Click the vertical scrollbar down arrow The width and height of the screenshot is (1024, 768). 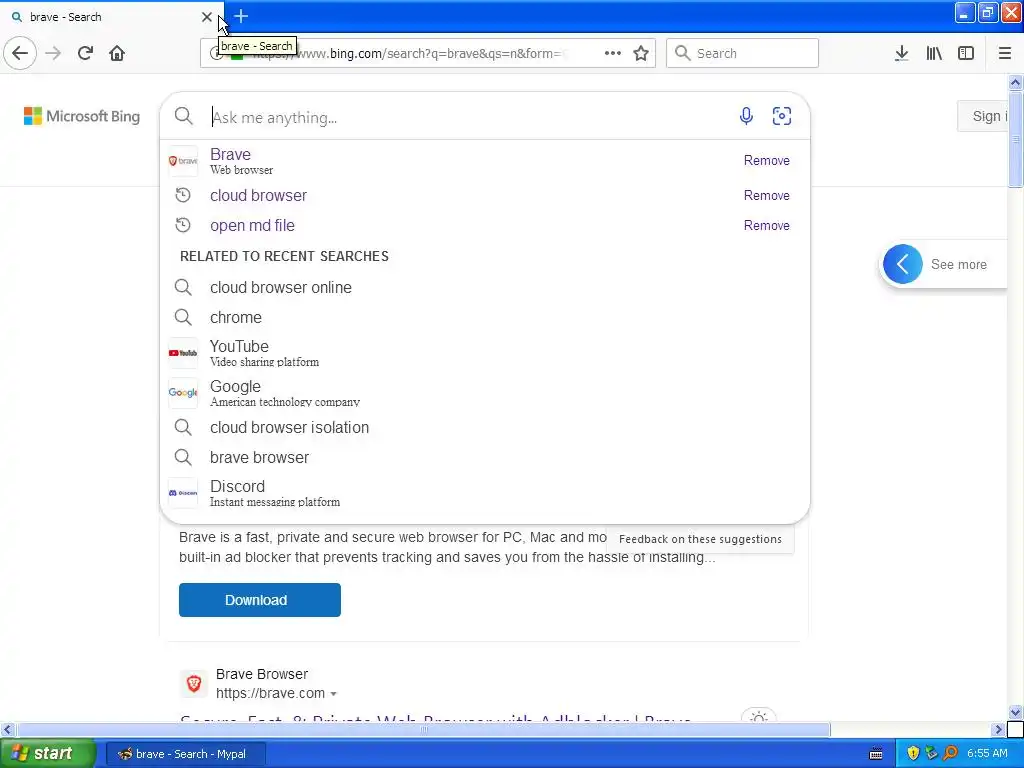(x=1016, y=712)
